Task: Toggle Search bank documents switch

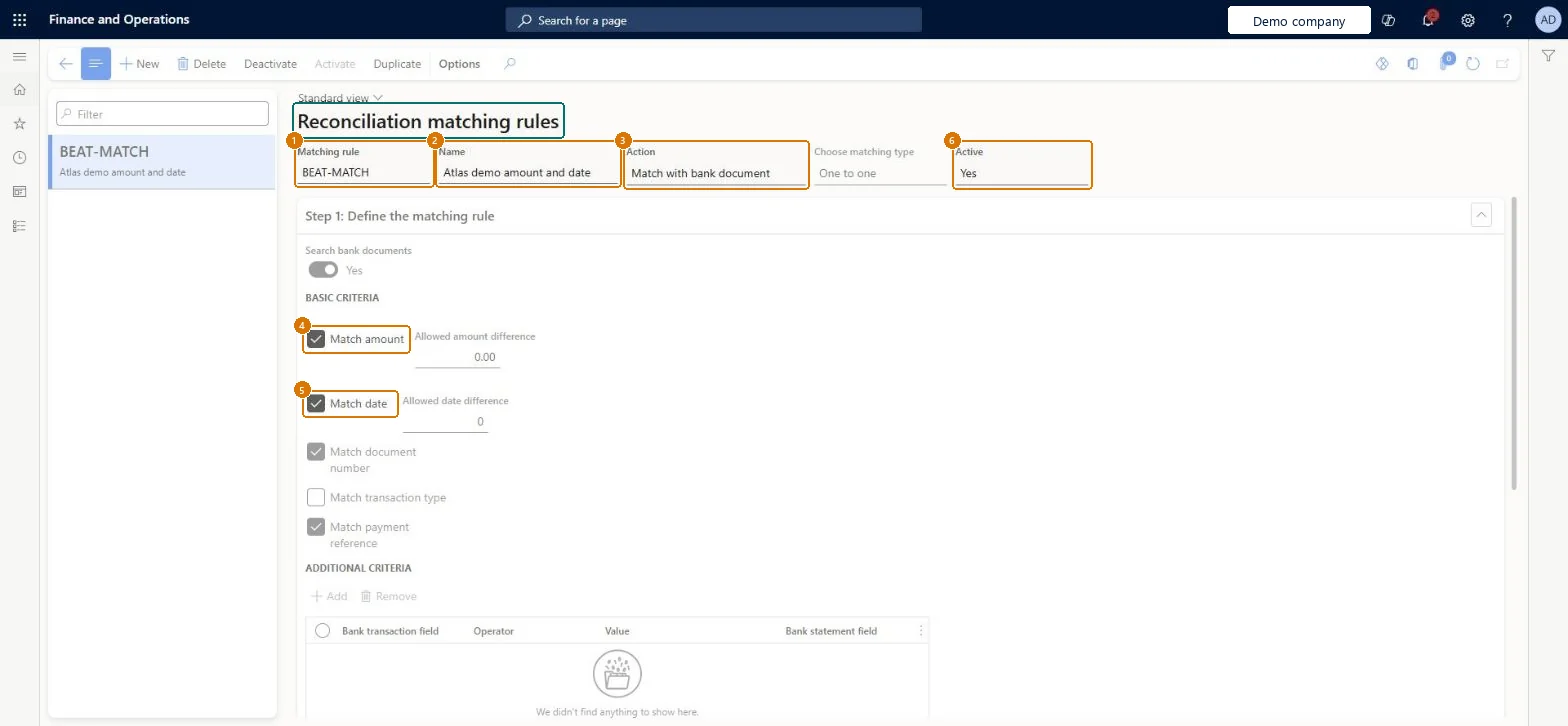Action: [x=323, y=270]
